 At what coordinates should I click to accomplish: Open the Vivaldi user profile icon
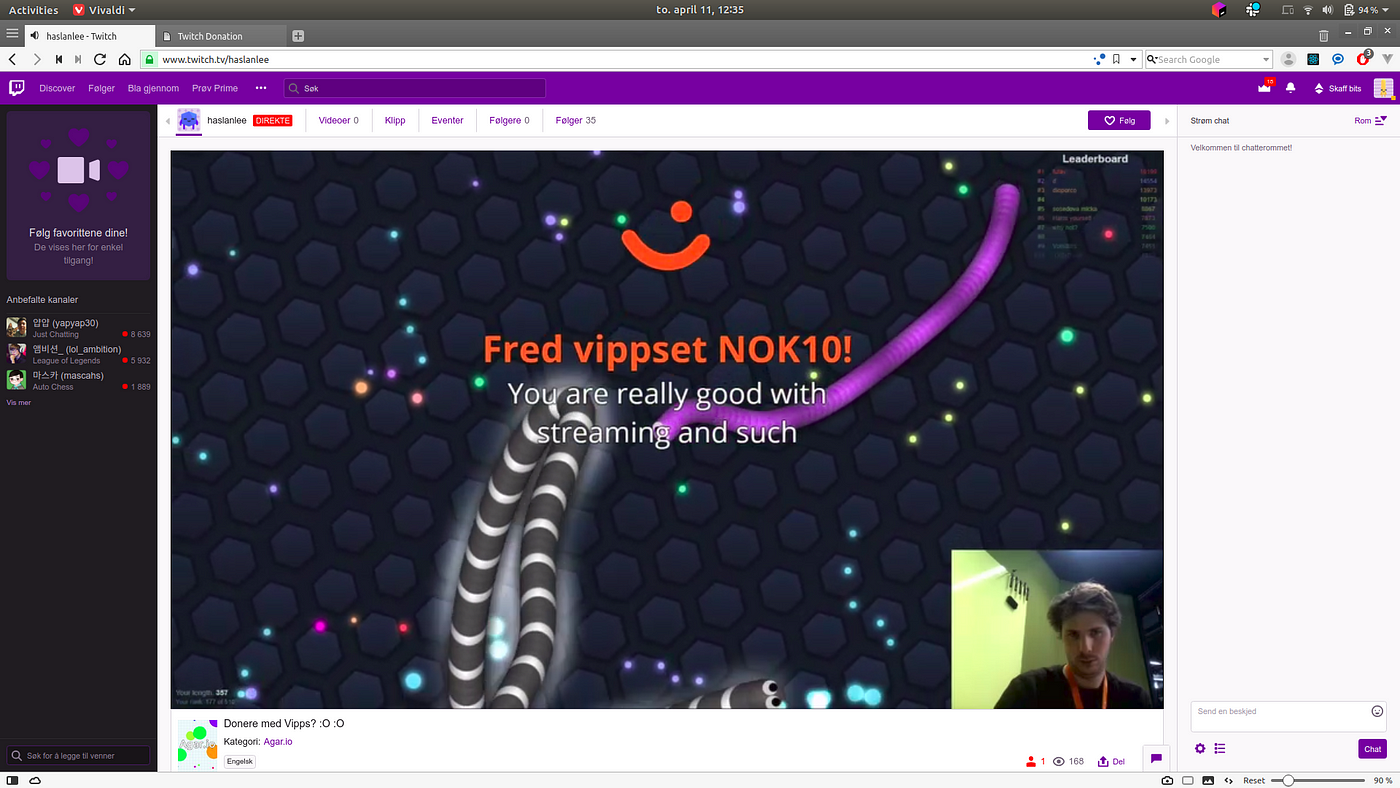pos(1289,59)
